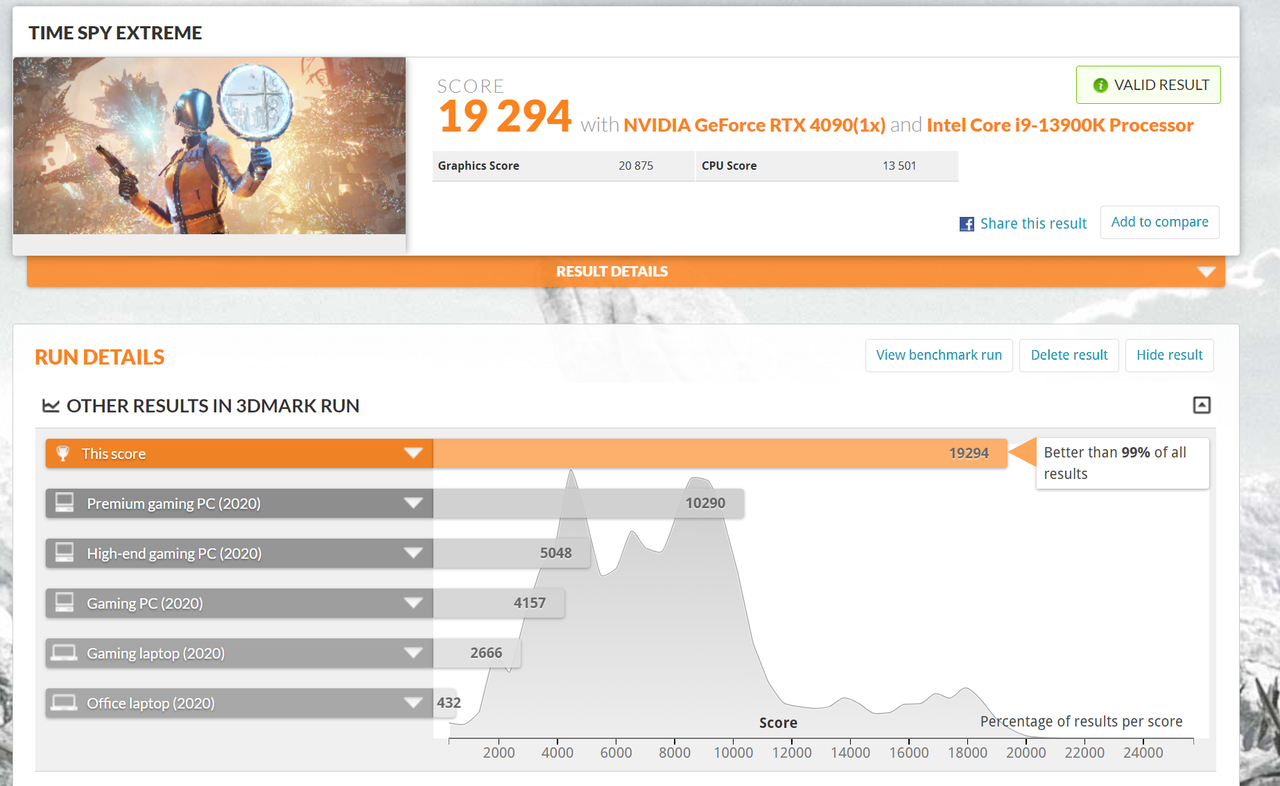Open the NVIDIA GeForce RTX 4090 link

754,125
